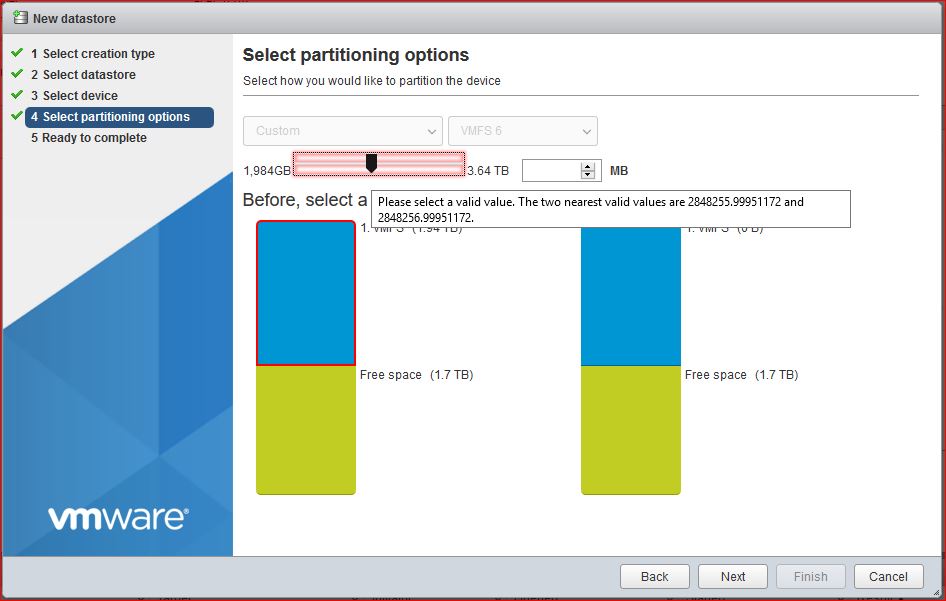The image size is (946, 601).
Task: Decrease partition size with down stepper arrow
Action: [x=588, y=175]
